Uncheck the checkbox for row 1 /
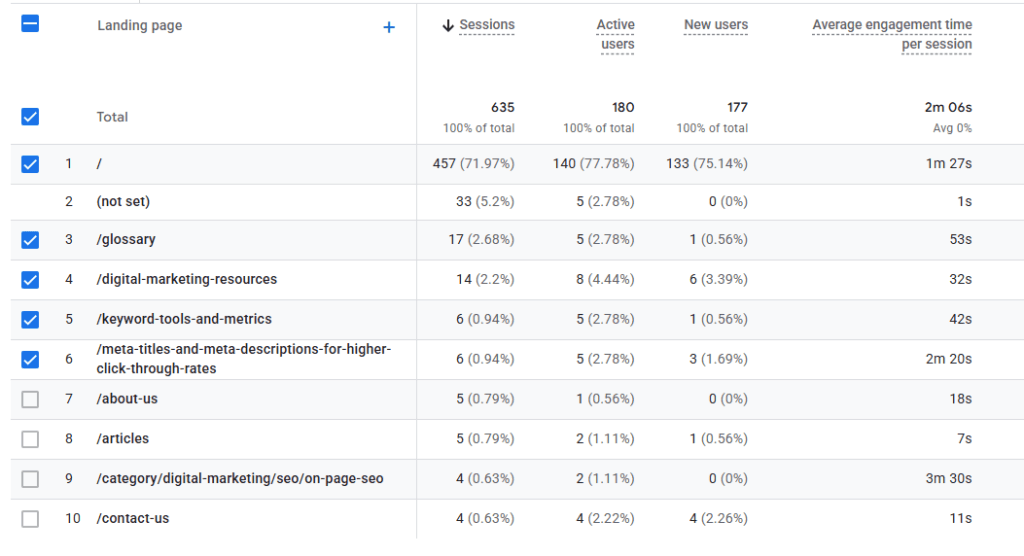 point(30,164)
